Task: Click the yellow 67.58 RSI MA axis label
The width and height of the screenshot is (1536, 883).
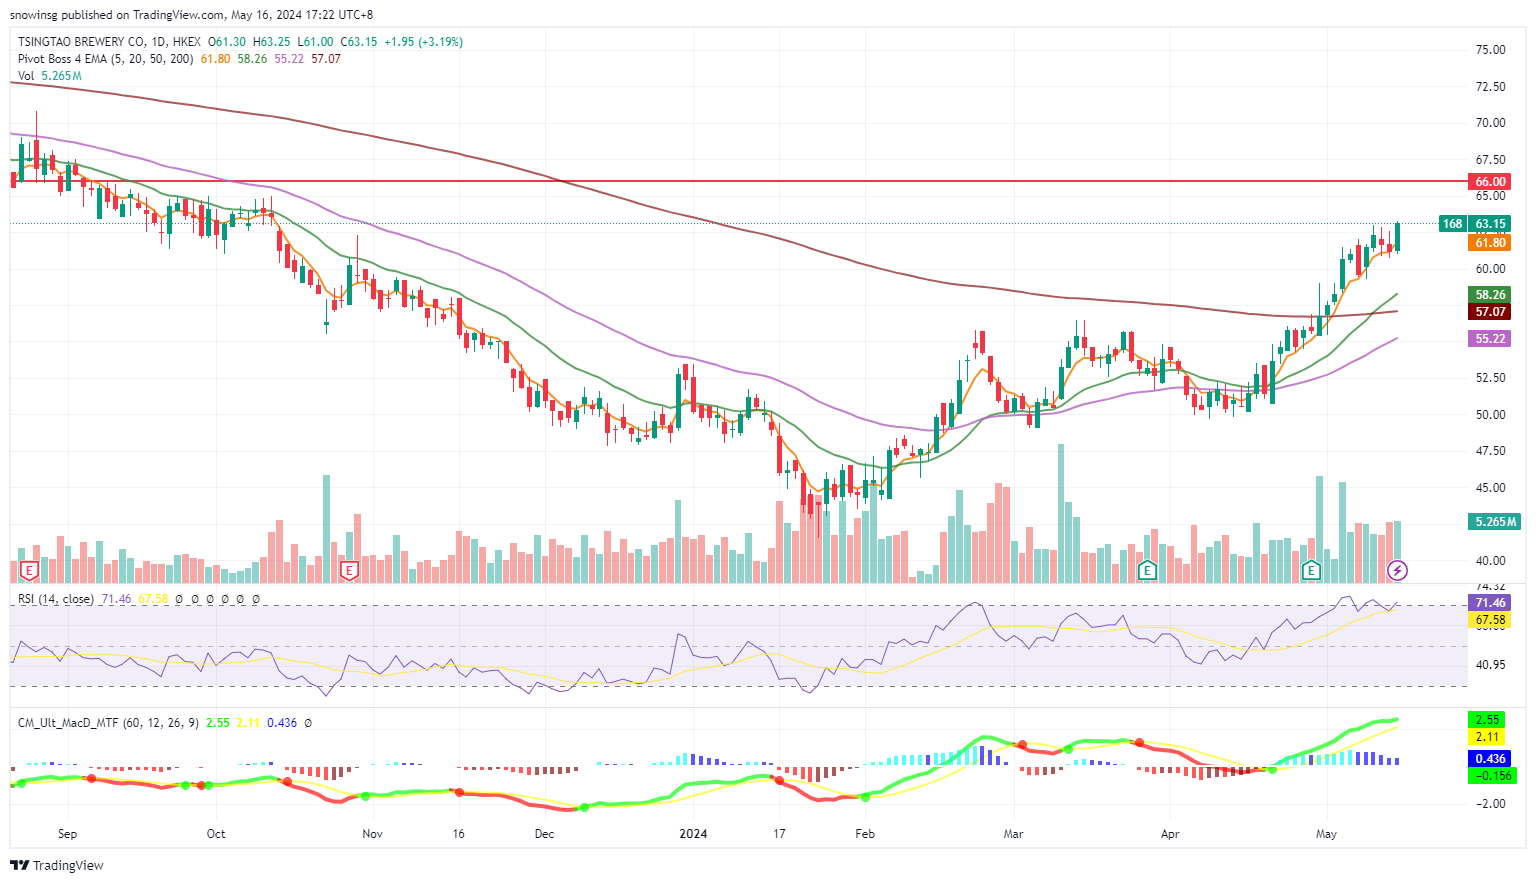Action: pyautogui.click(x=1489, y=620)
